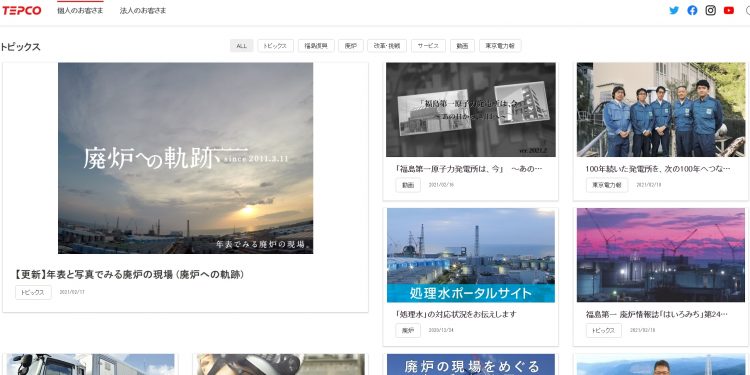This screenshot has height=375, width=750.
Task: Filter by 東京電力報 category
Action: [x=500, y=46]
